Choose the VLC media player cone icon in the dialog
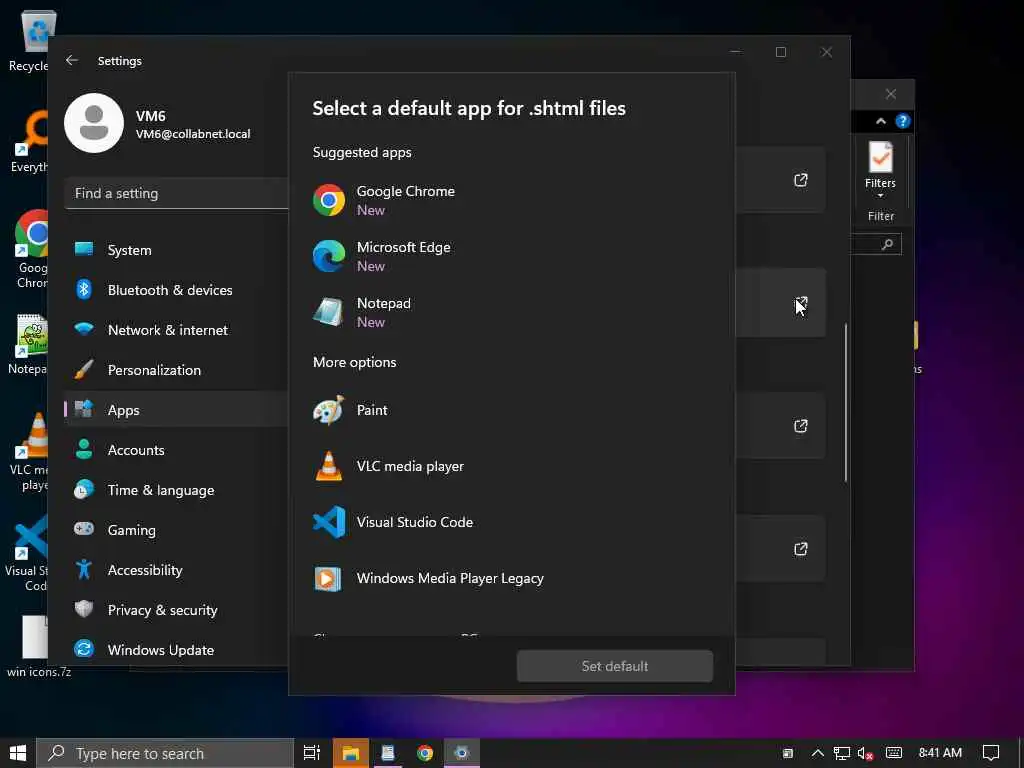Image resolution: width=1024 pixels, height=768 pixels. pyautogui.click(x=328, y=466)
